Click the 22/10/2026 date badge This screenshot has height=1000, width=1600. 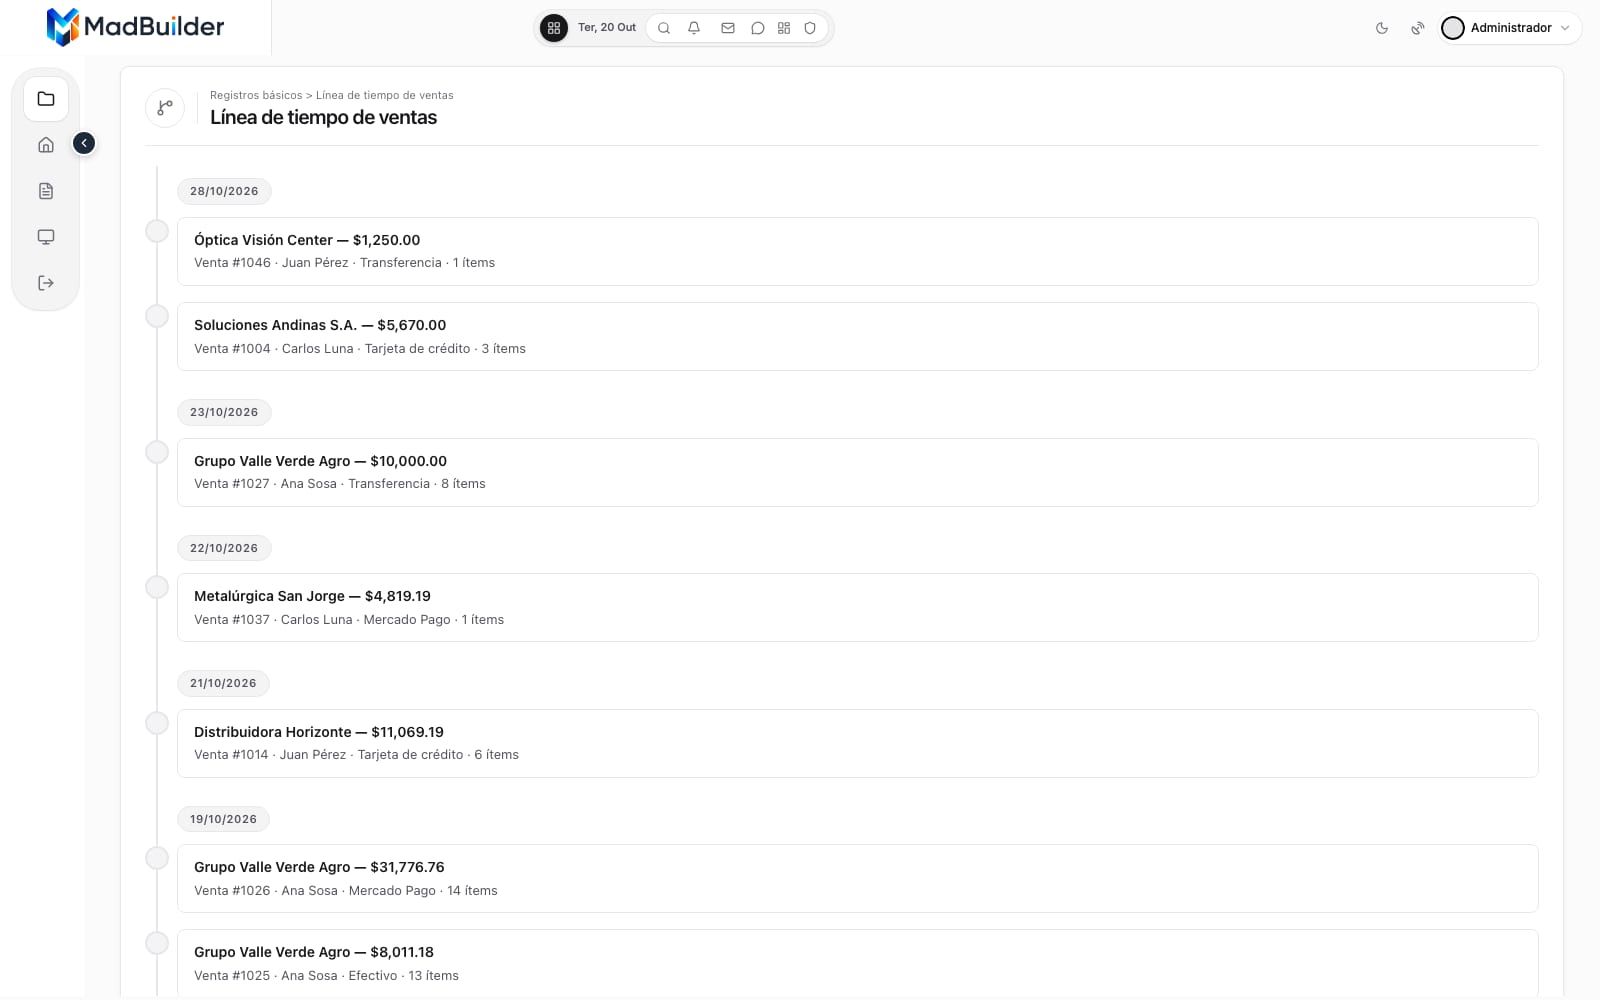[x=224, y=548]
